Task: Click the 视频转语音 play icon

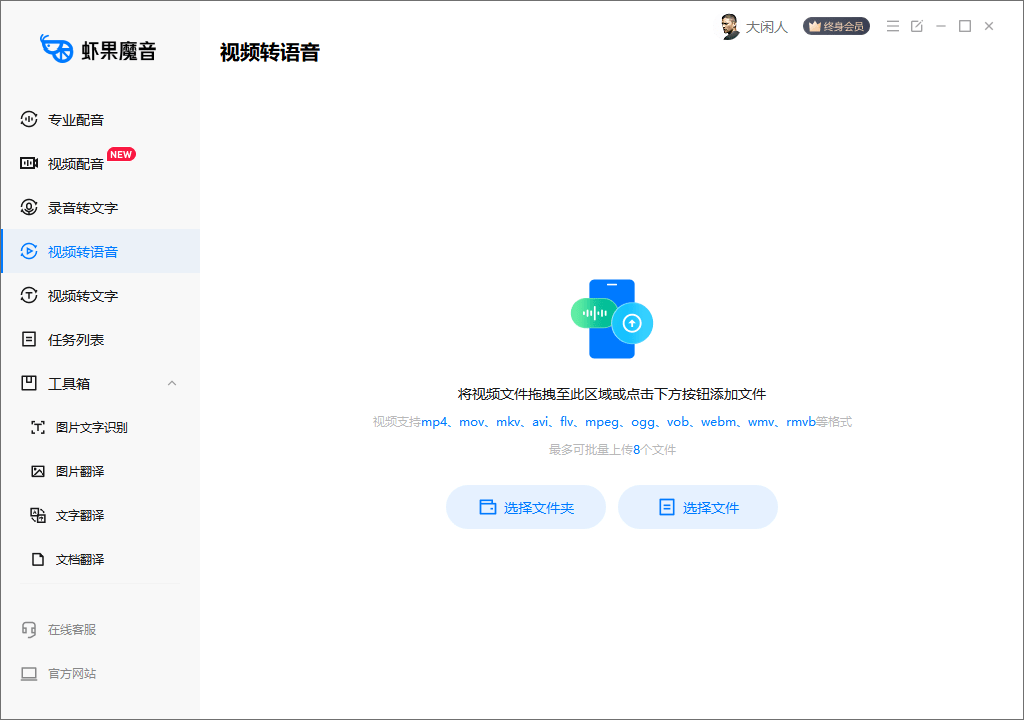Action: tap(29, 251)
